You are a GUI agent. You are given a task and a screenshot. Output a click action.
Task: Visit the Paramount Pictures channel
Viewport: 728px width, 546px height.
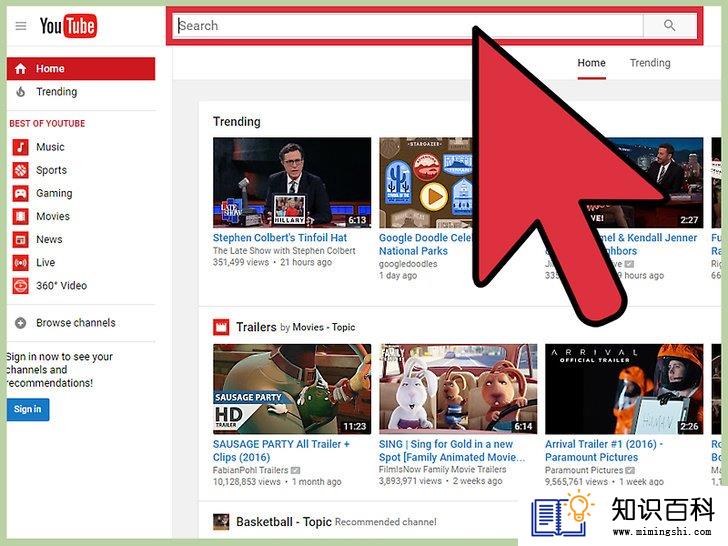[584, 470]
